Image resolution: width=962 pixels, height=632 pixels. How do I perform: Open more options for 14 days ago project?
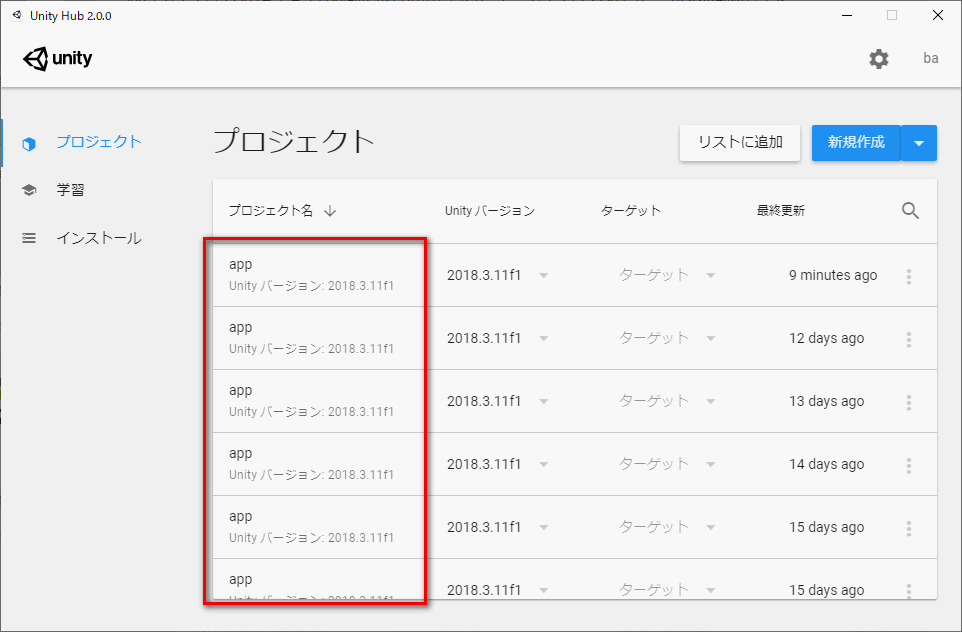[x=909, y=466]
